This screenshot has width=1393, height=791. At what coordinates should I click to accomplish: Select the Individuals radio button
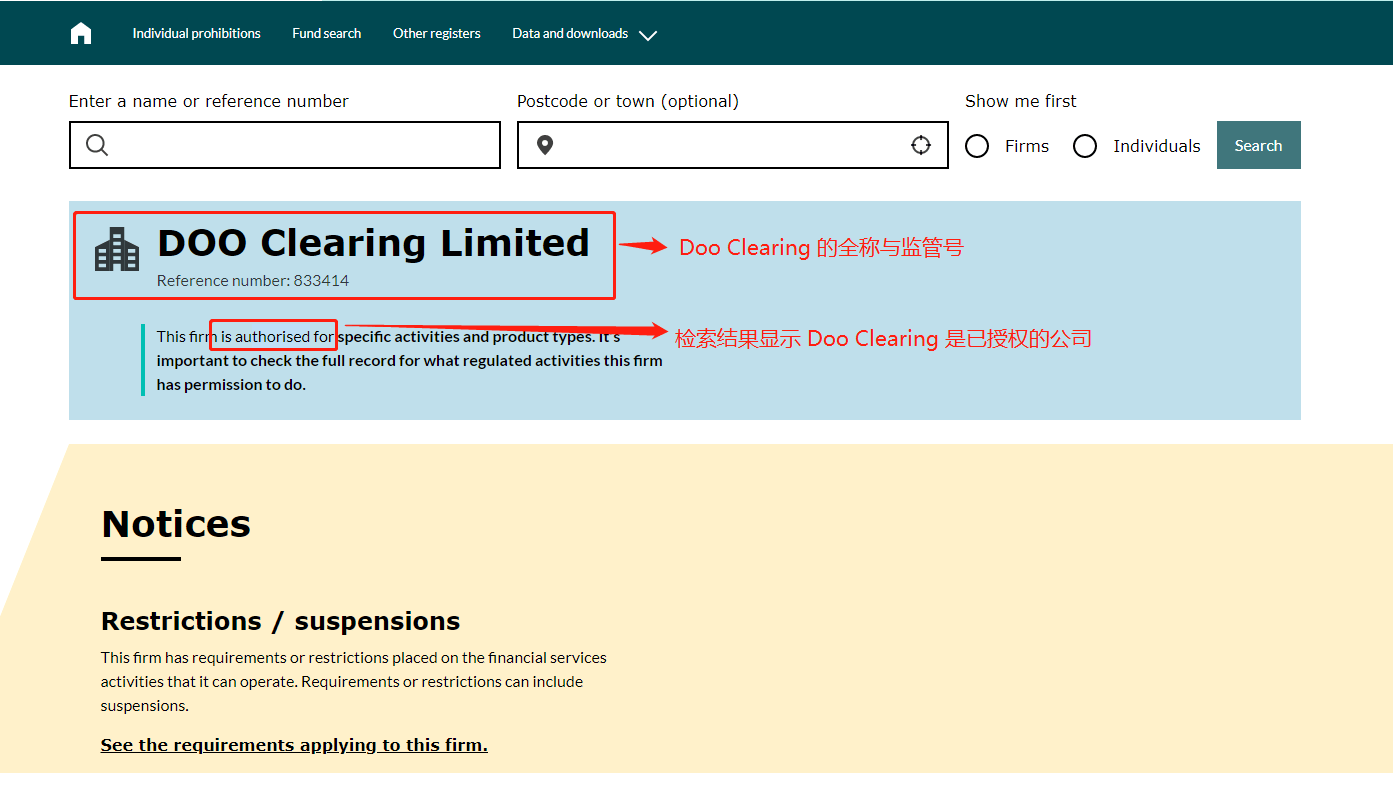click(1085, 145)
